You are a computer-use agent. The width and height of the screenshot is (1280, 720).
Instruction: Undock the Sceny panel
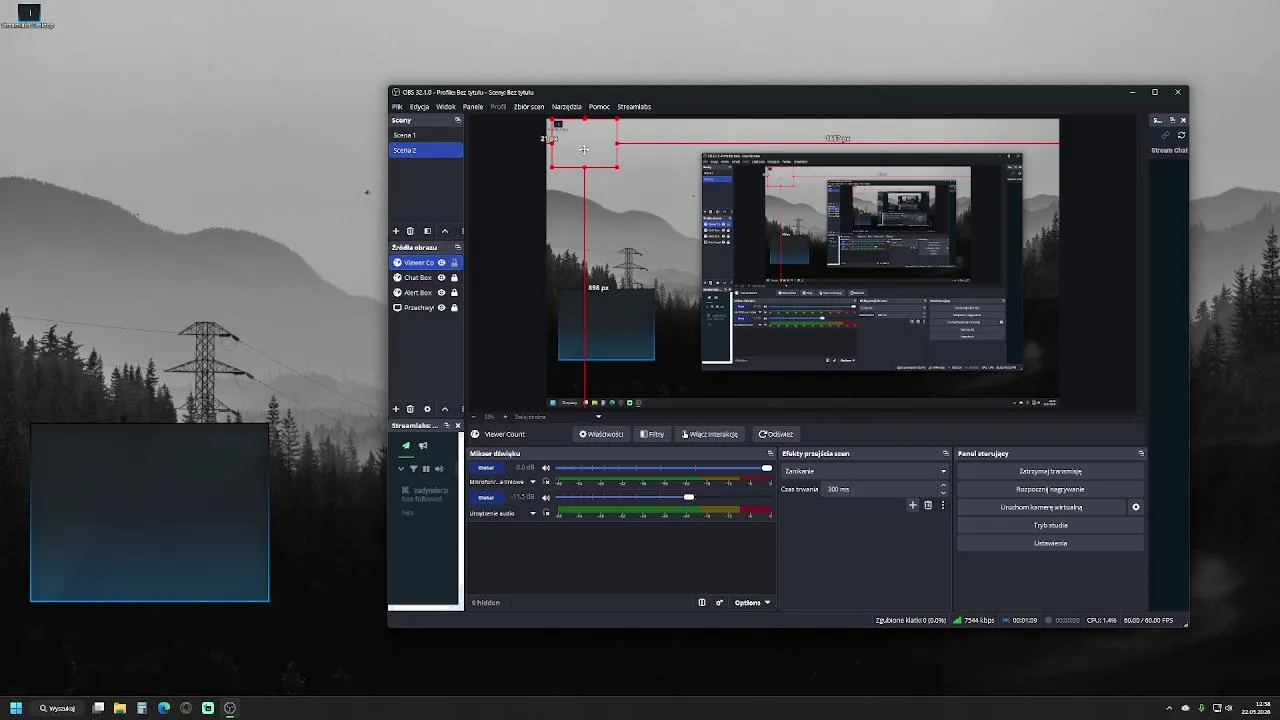458,120
